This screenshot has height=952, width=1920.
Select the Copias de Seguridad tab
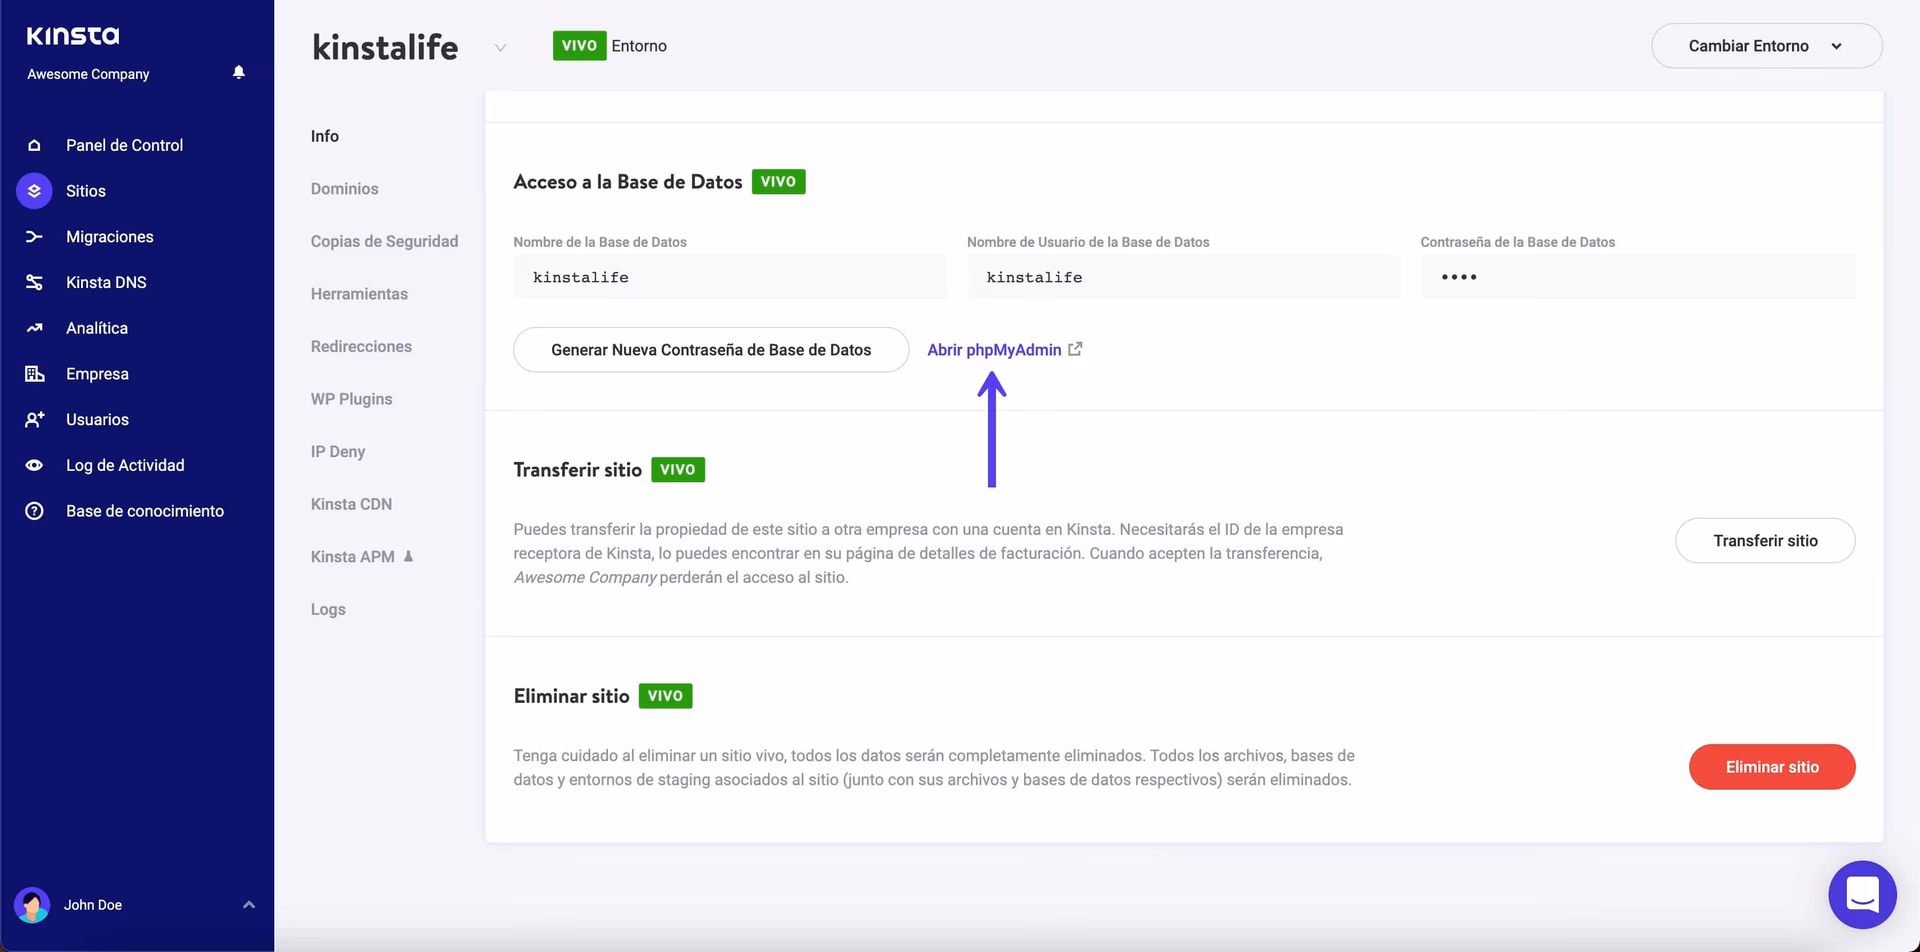pos(385,241)
